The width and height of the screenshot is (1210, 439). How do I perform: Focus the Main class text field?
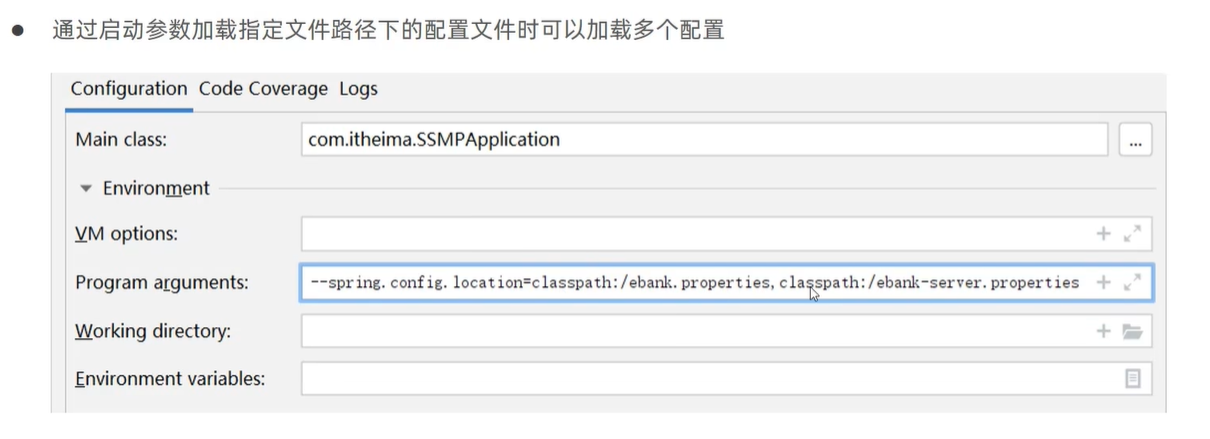click(700, 140)
